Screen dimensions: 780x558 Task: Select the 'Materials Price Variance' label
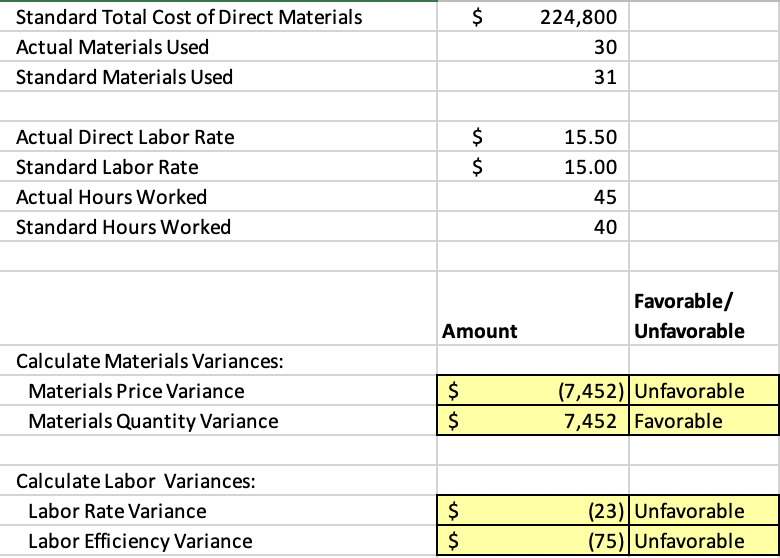[x=136, y=391]
